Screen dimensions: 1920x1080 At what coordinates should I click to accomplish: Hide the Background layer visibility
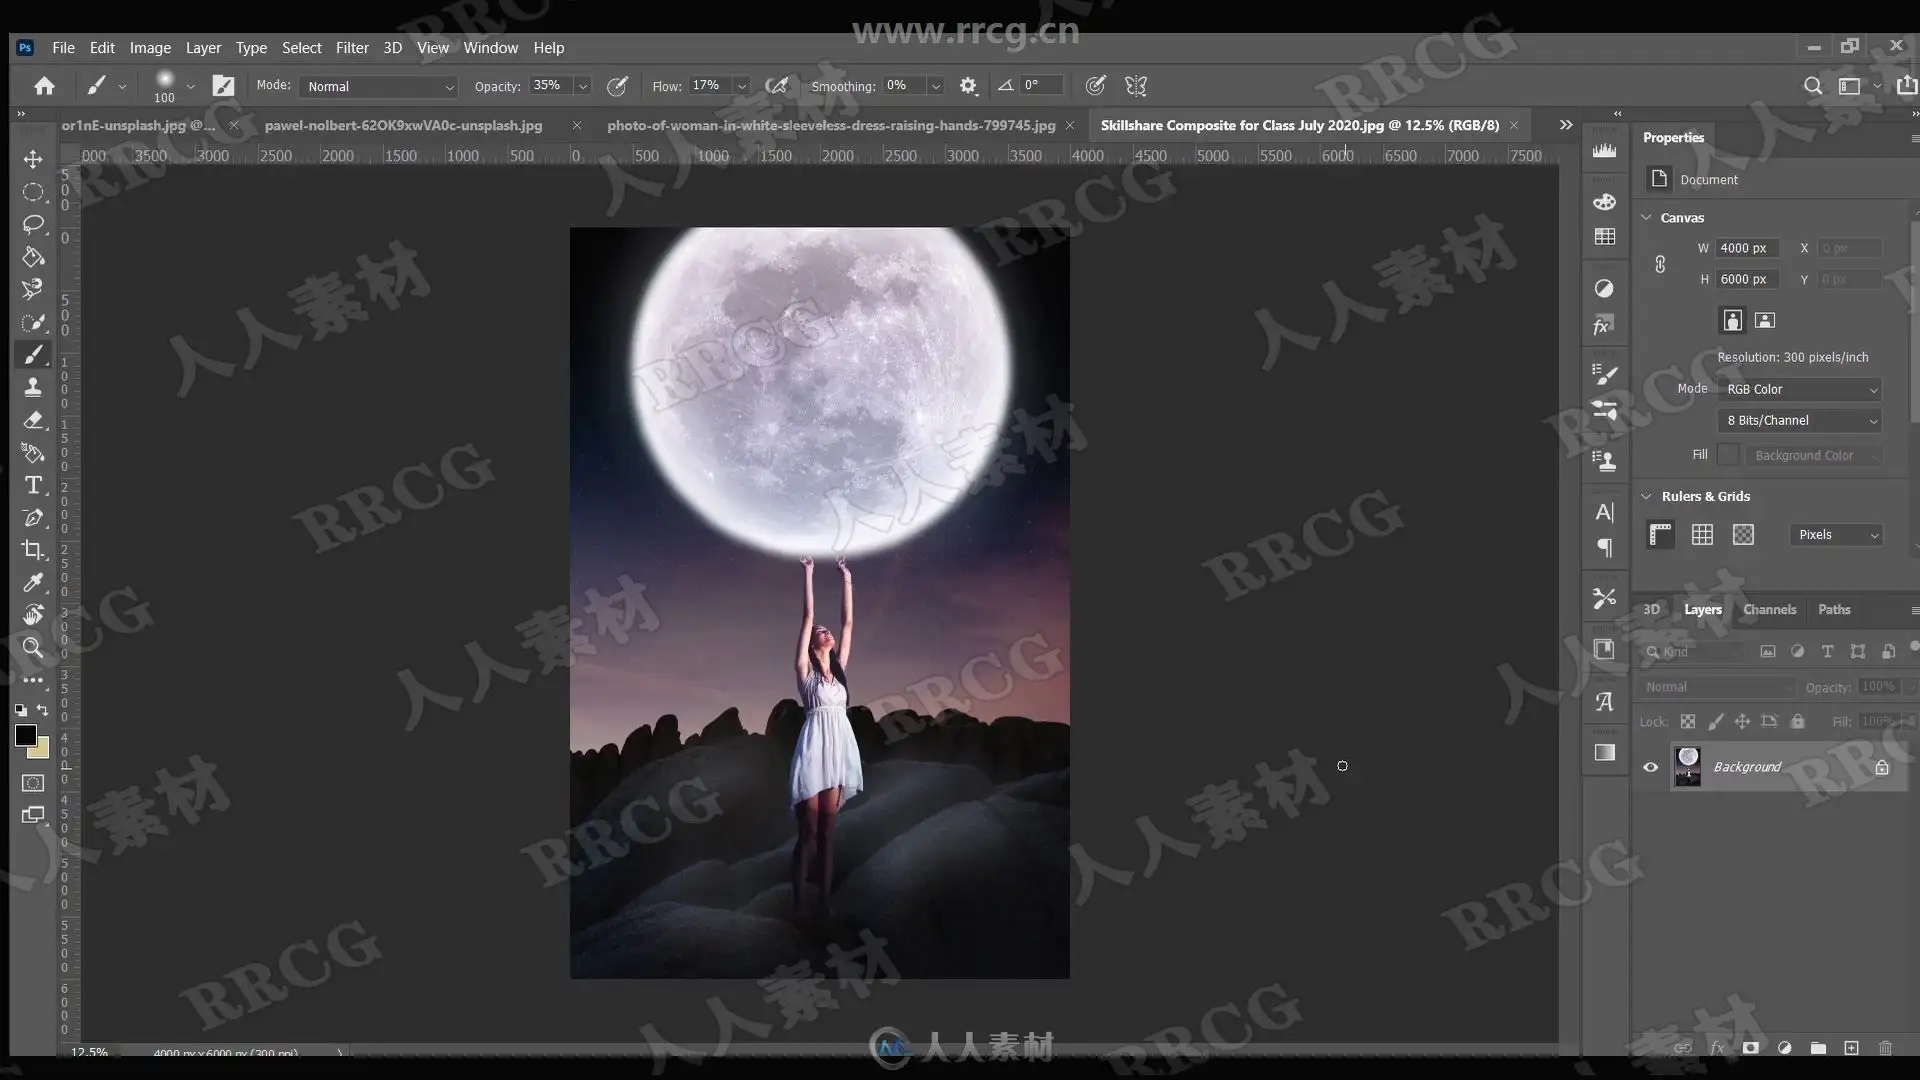coord(1650,767)
